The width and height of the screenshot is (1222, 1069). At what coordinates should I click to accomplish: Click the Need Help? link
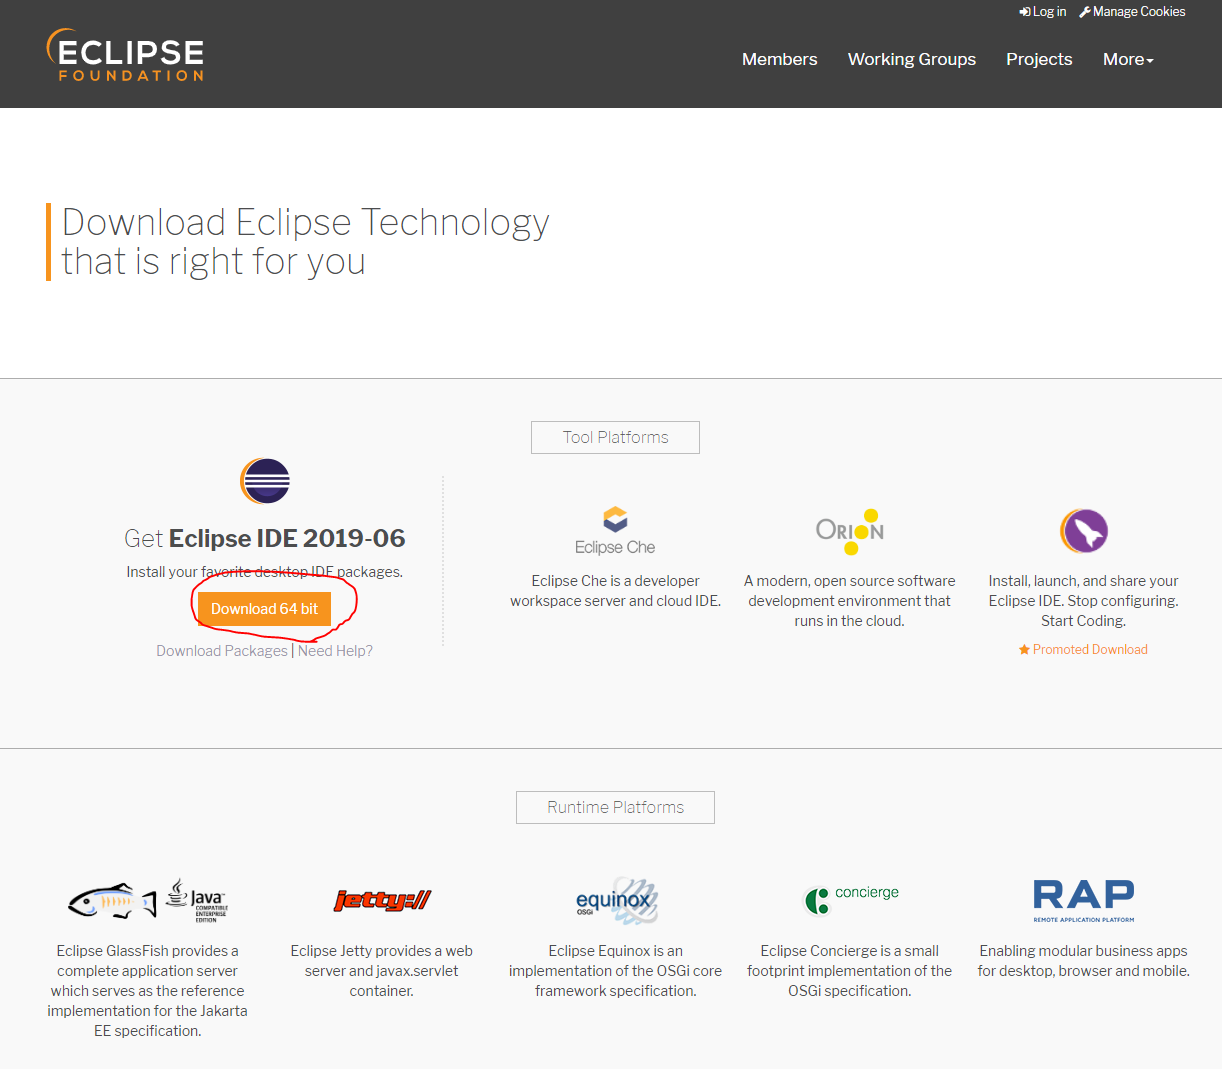[336, 651]
